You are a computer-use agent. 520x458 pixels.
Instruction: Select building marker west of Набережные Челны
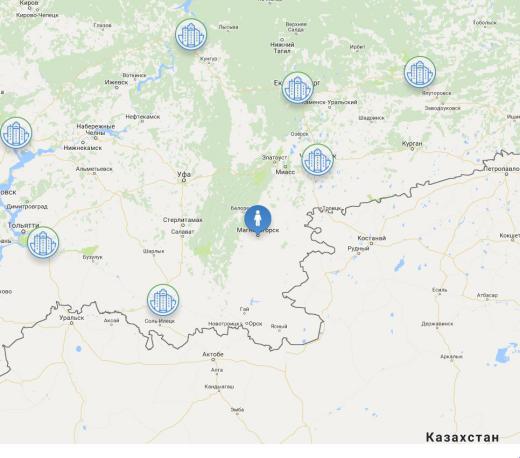[x=16, y=133]
